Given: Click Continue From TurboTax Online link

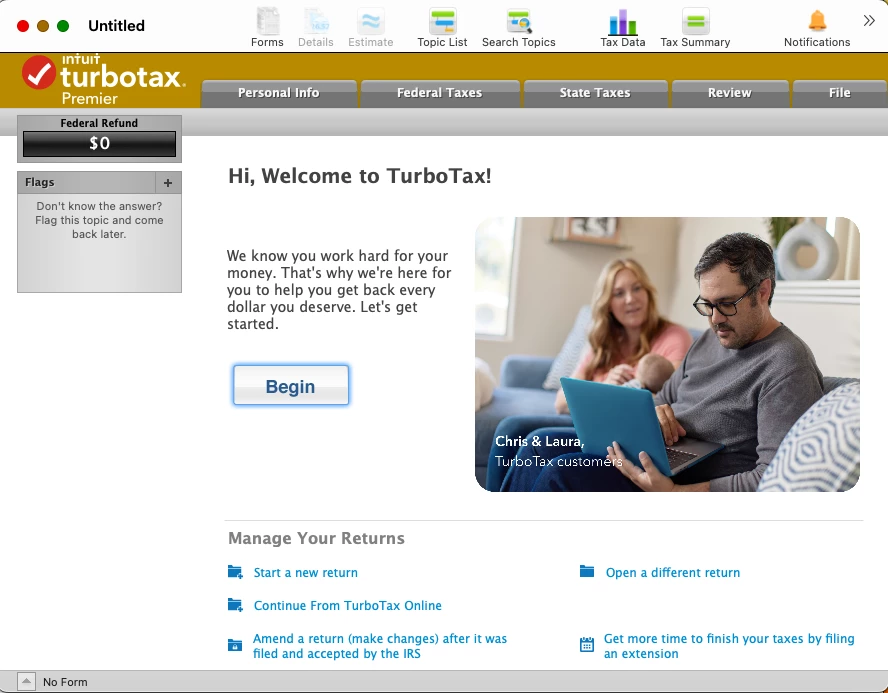Looking at the screenshot, I should pos(348,605).
